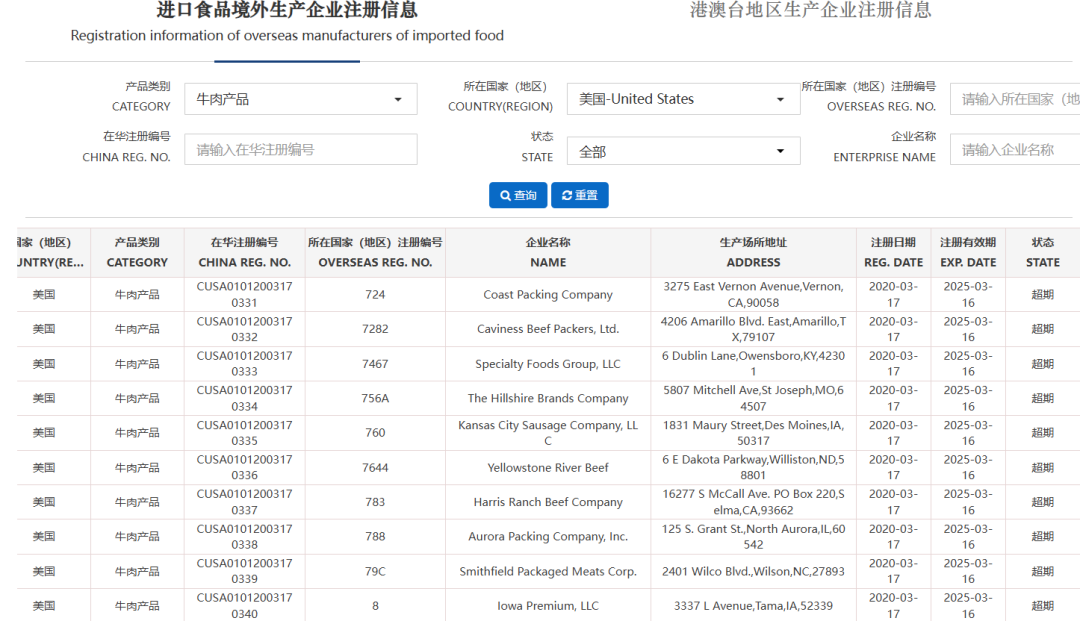Click overseas reg number 7282
The width and height of the screenshot is (1080, 621).
click(375, 329)
